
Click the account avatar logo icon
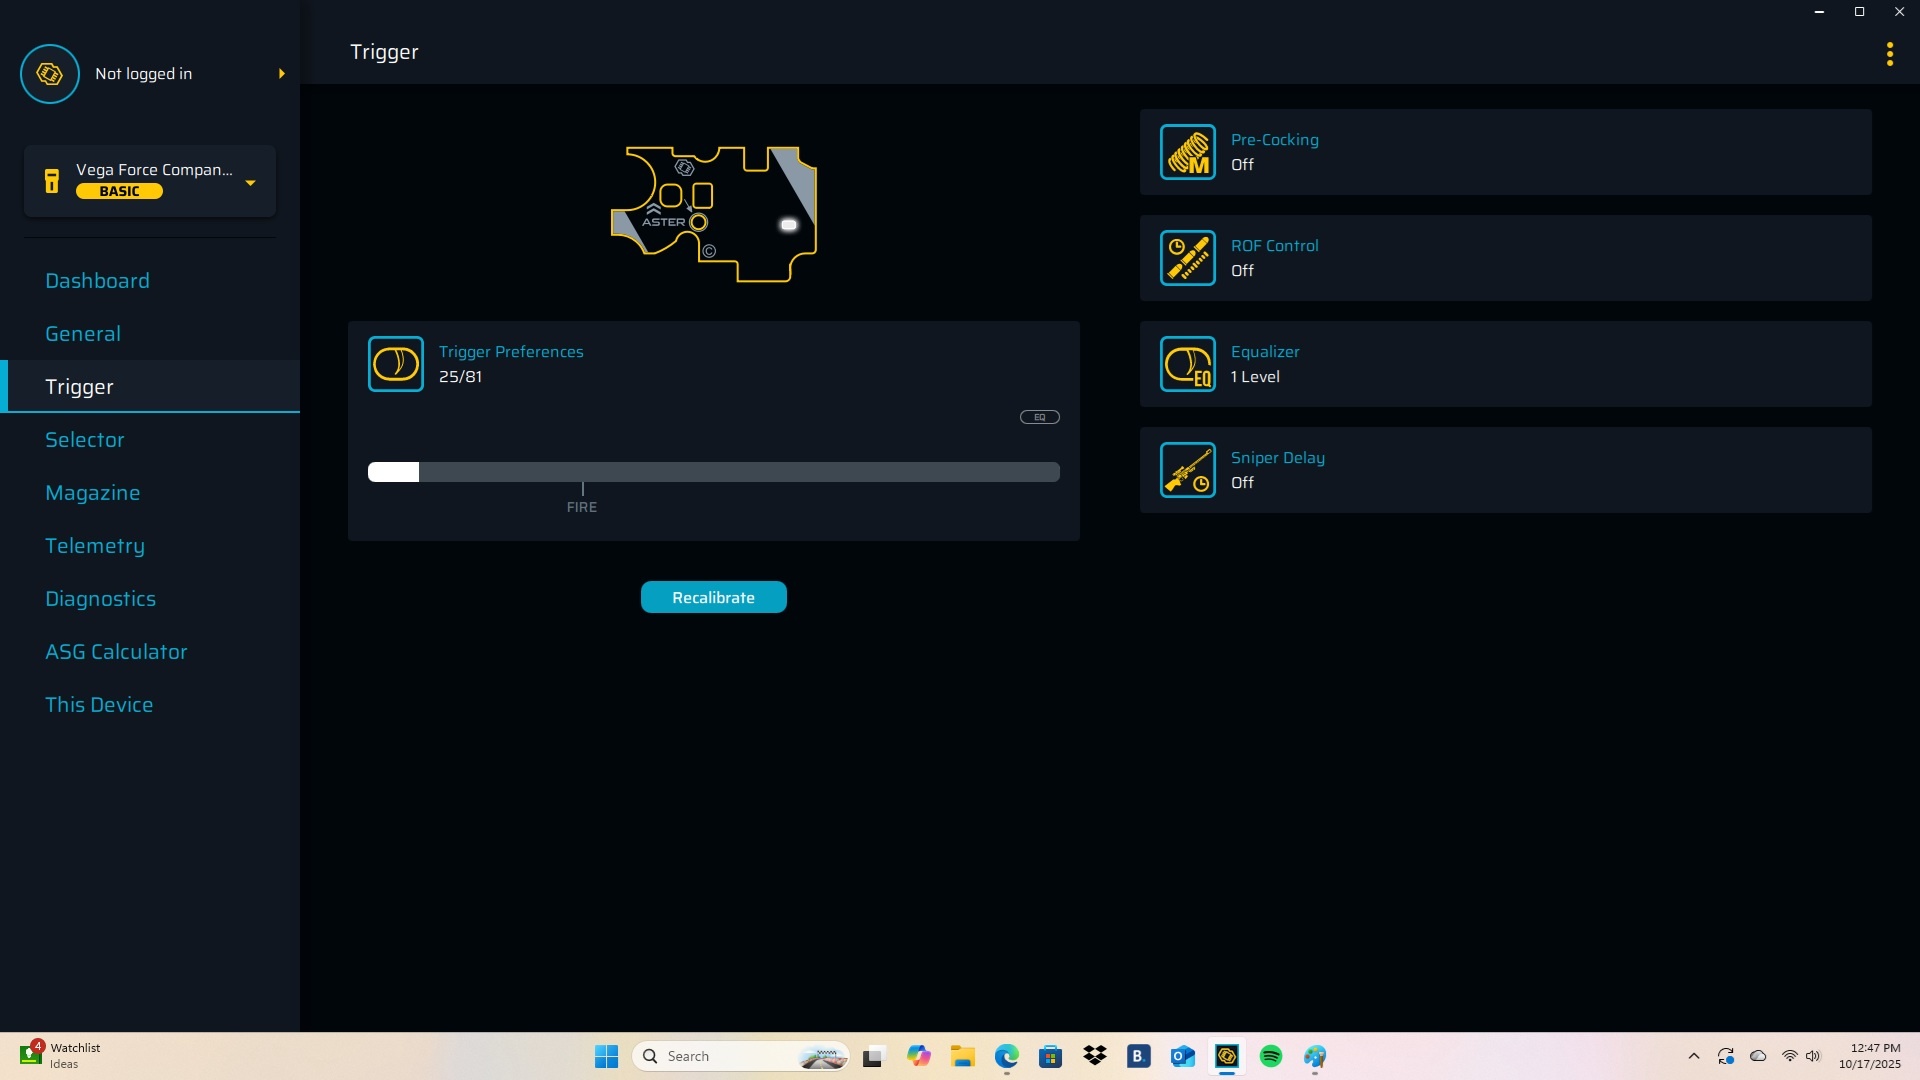[50, 74]
